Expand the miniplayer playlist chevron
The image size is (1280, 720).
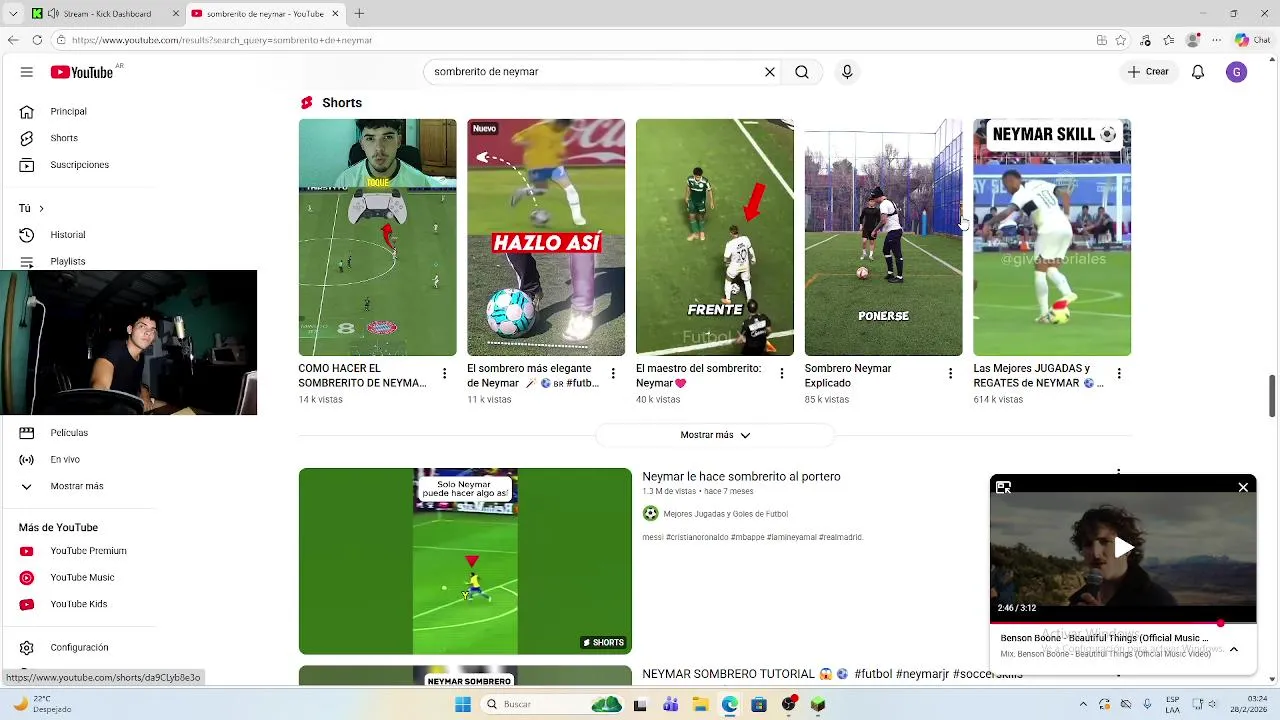tap(1234, 649)
